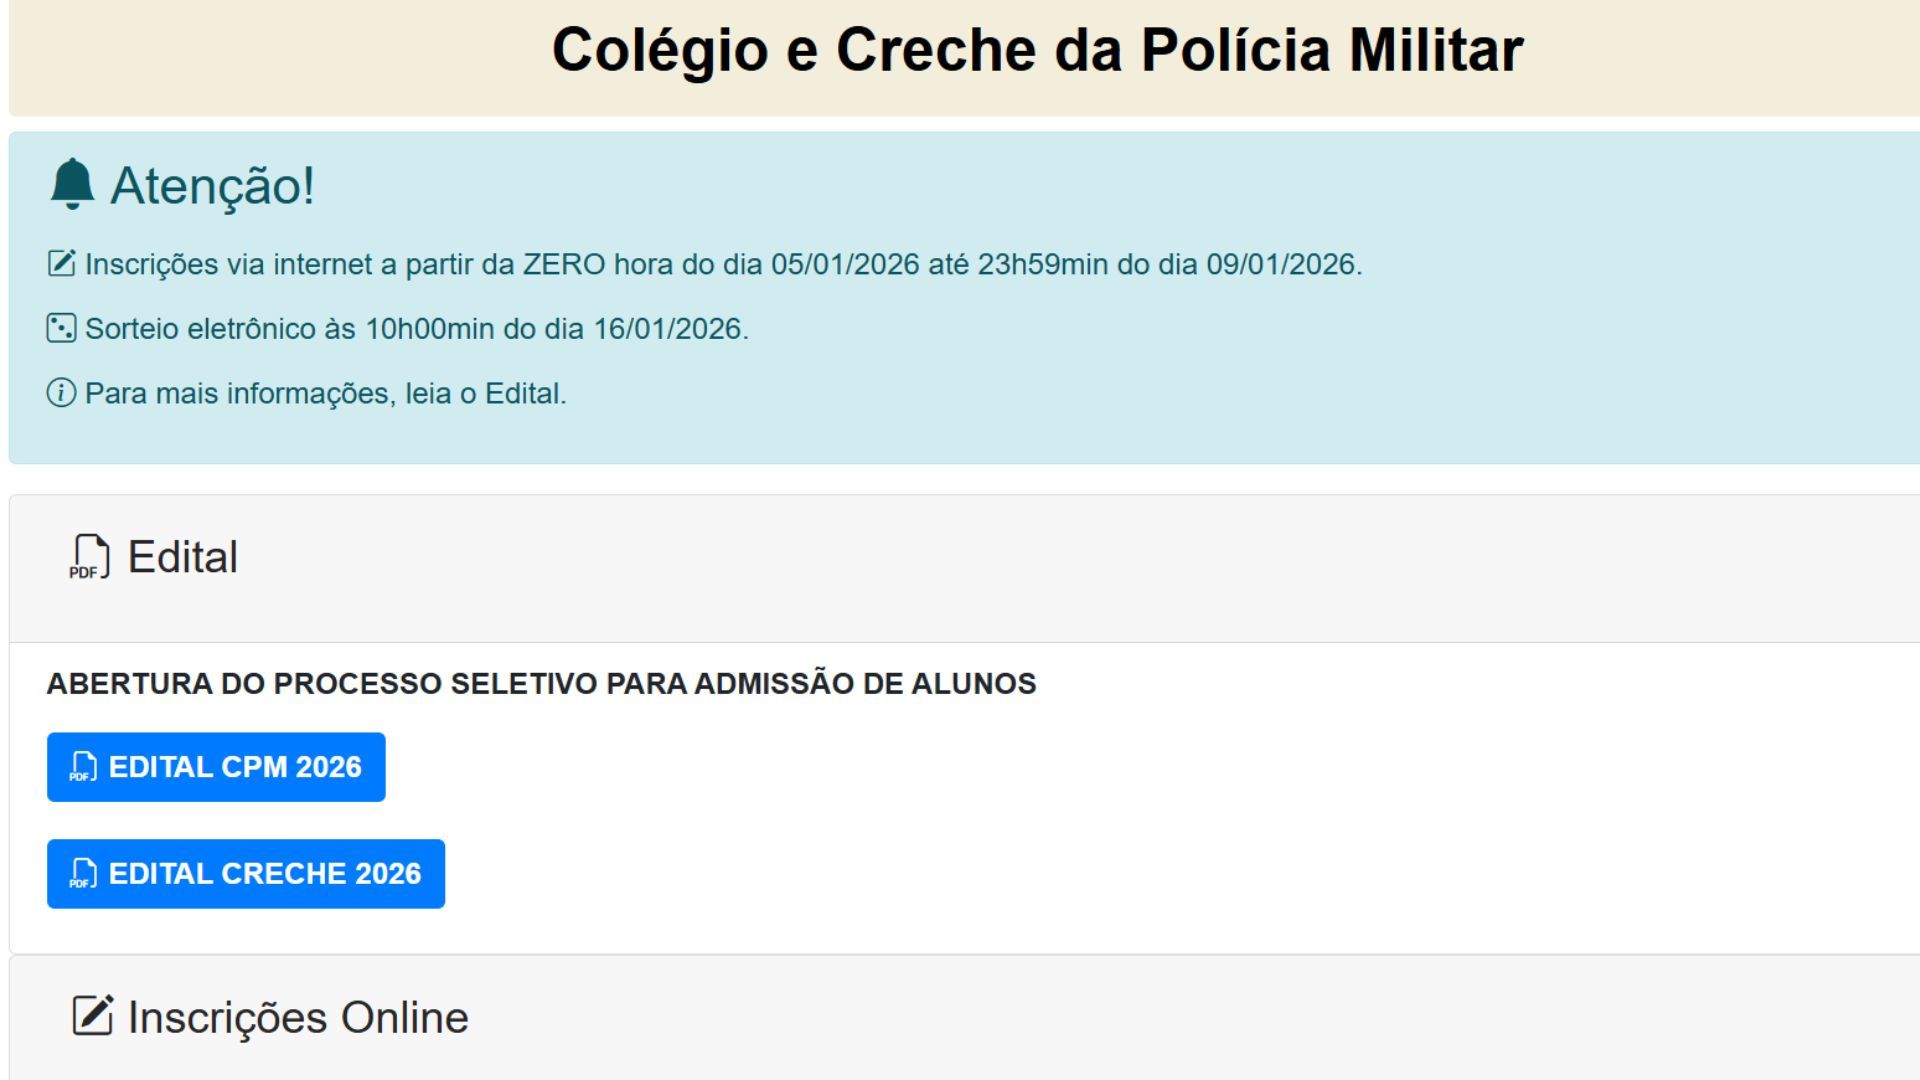Click the Atenção! heading text
This screenshot has height=1080, width=1920.
pyautogui.click(x=213, y=186)
